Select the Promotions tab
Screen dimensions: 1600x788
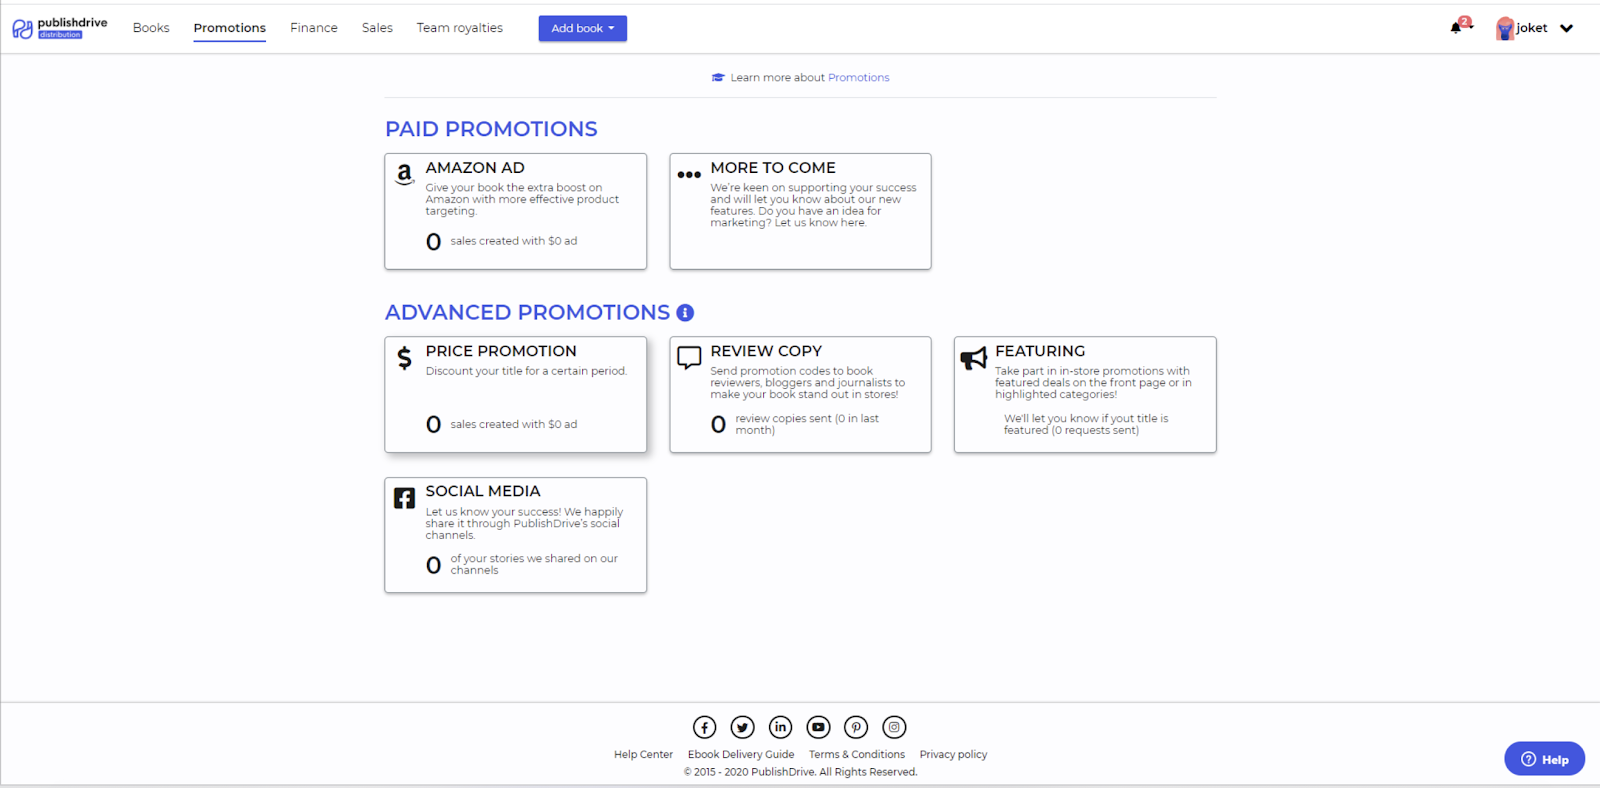pyautogui.click(x=230, y=28)
